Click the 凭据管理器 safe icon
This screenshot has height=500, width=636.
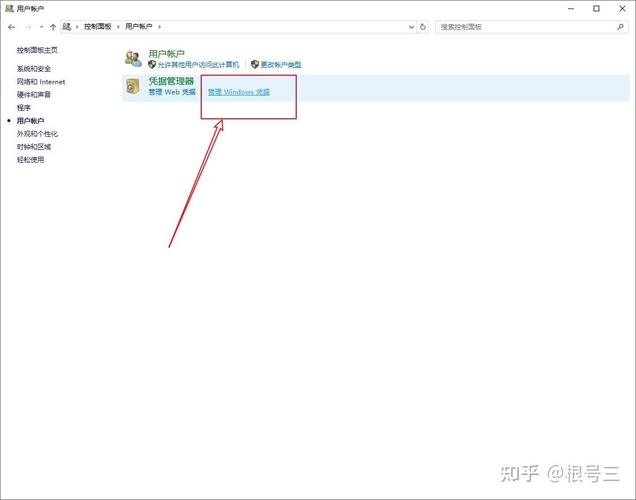133,86
